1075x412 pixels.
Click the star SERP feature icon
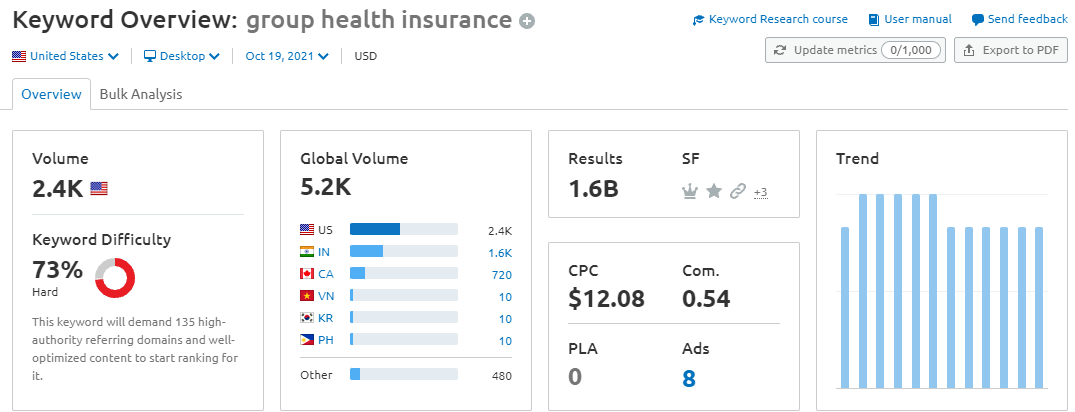(713, 191)
